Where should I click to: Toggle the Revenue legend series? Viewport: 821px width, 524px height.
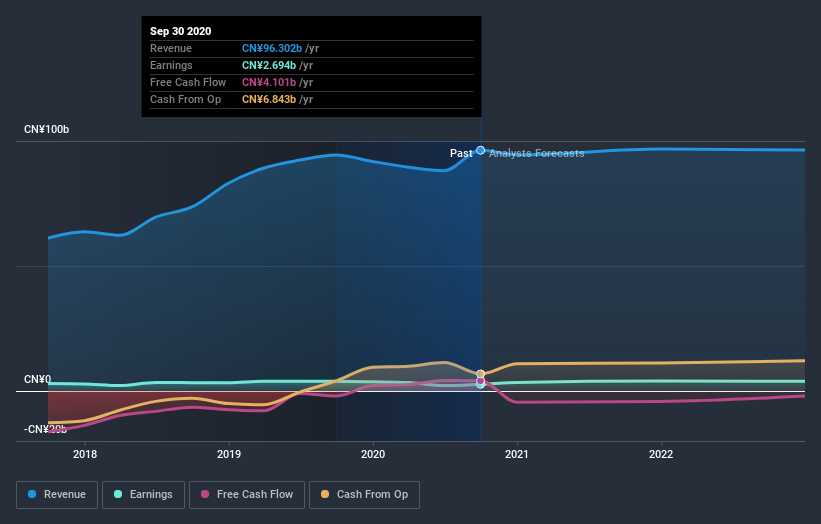tap(57, 495)
